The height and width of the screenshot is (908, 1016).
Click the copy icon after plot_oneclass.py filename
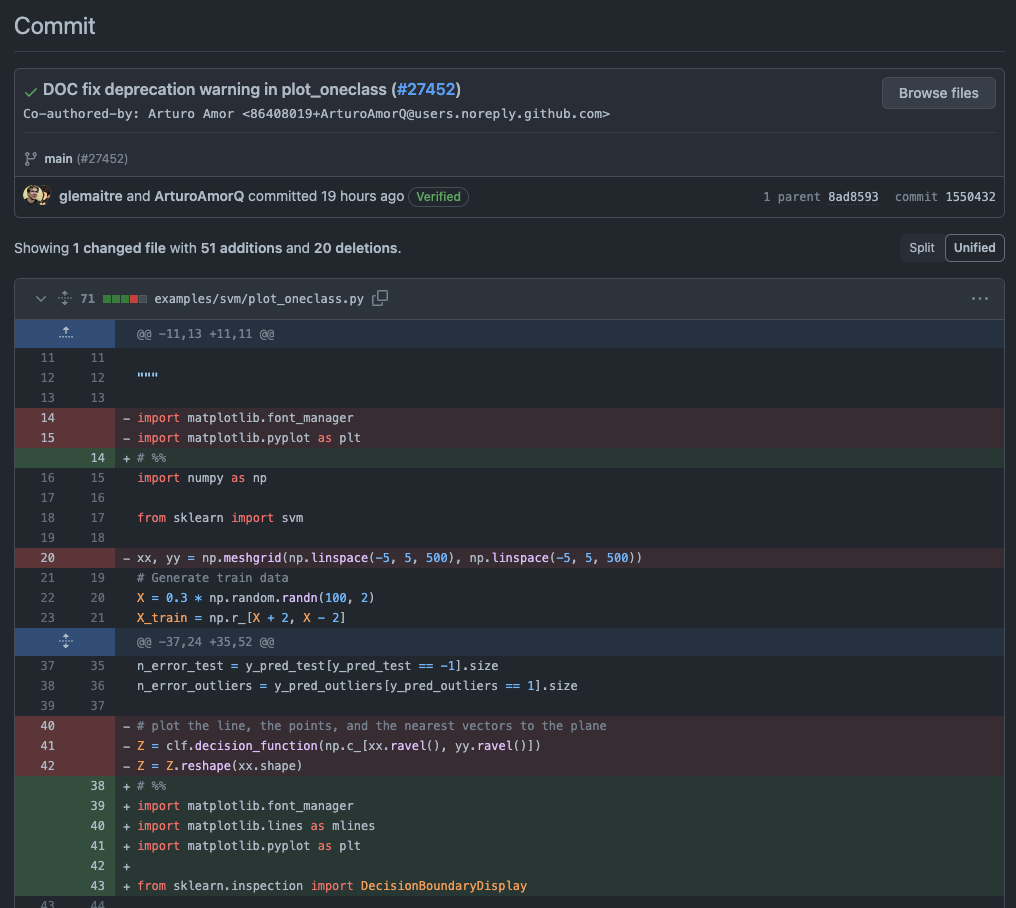click(x=380, y=297)
